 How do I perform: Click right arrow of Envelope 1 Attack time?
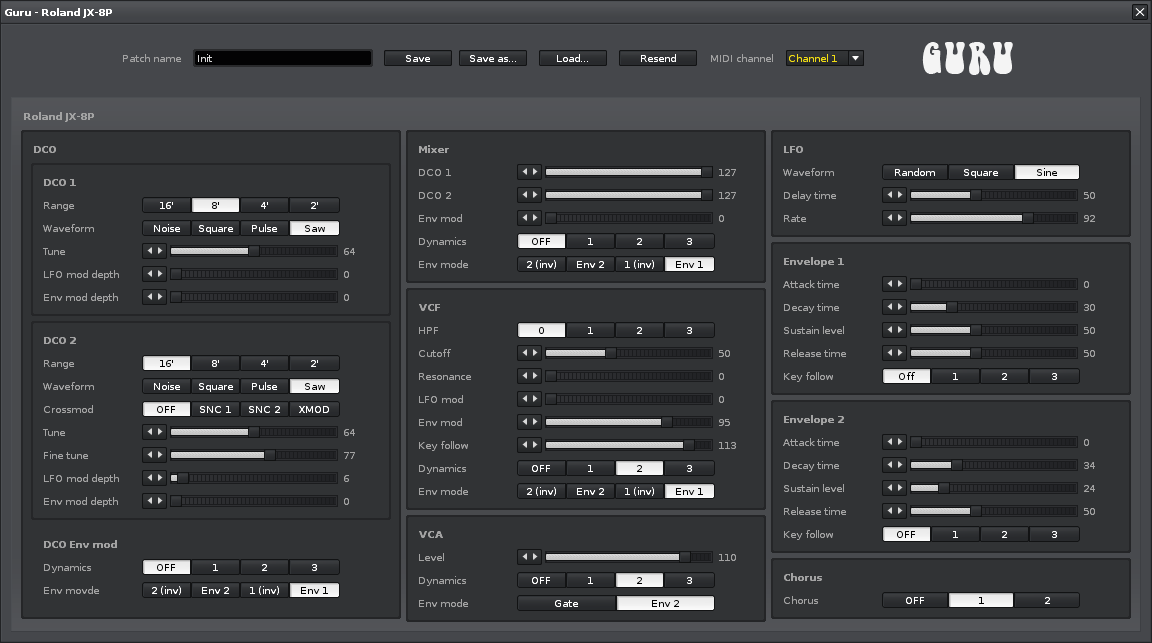pyautogui.click(x=900, y=284)
